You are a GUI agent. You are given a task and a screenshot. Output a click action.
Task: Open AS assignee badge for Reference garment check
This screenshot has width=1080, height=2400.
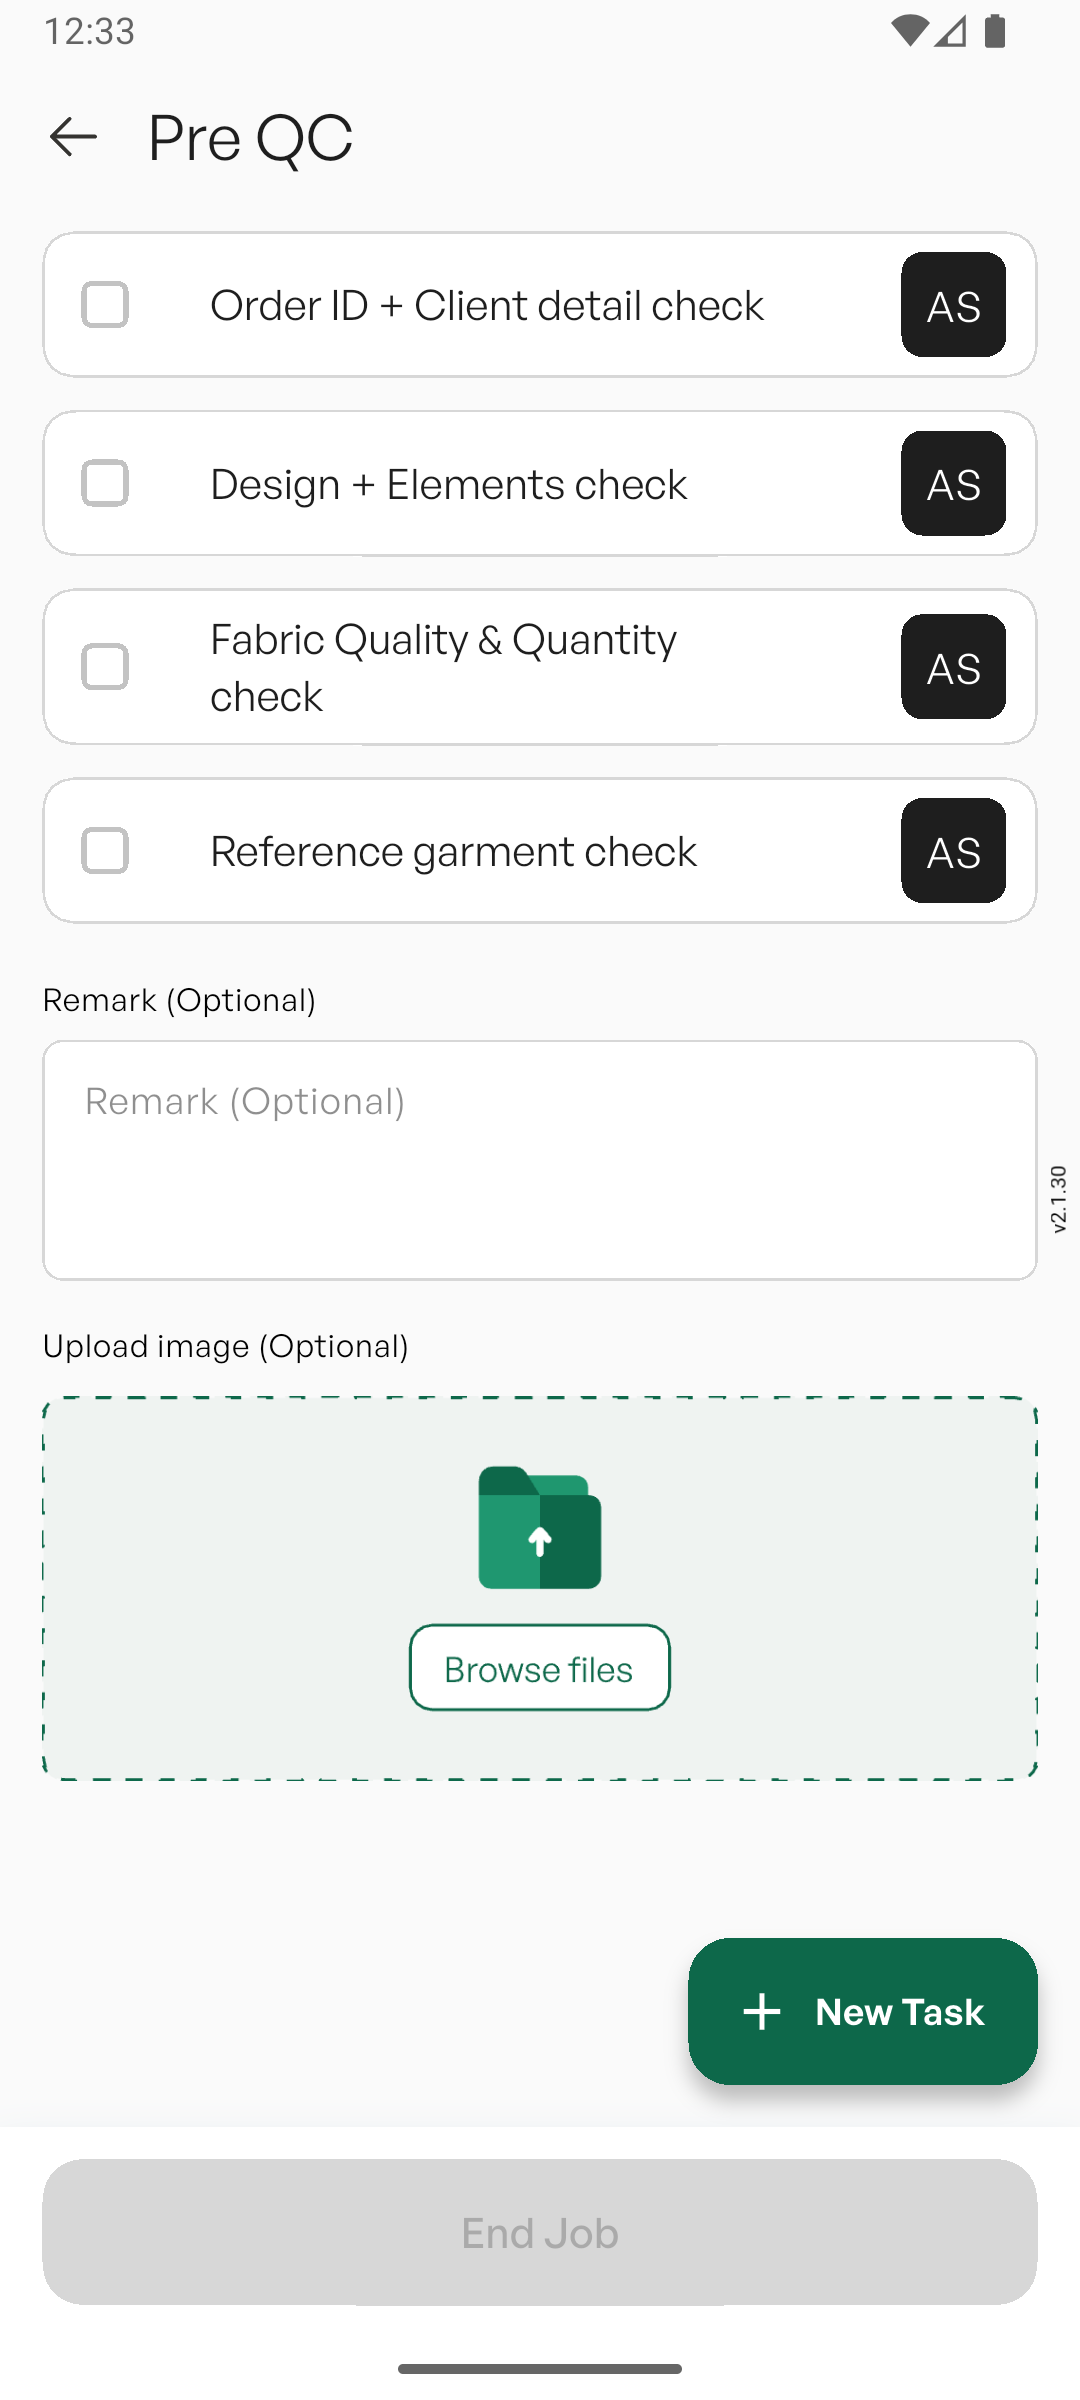click(953, 851)
